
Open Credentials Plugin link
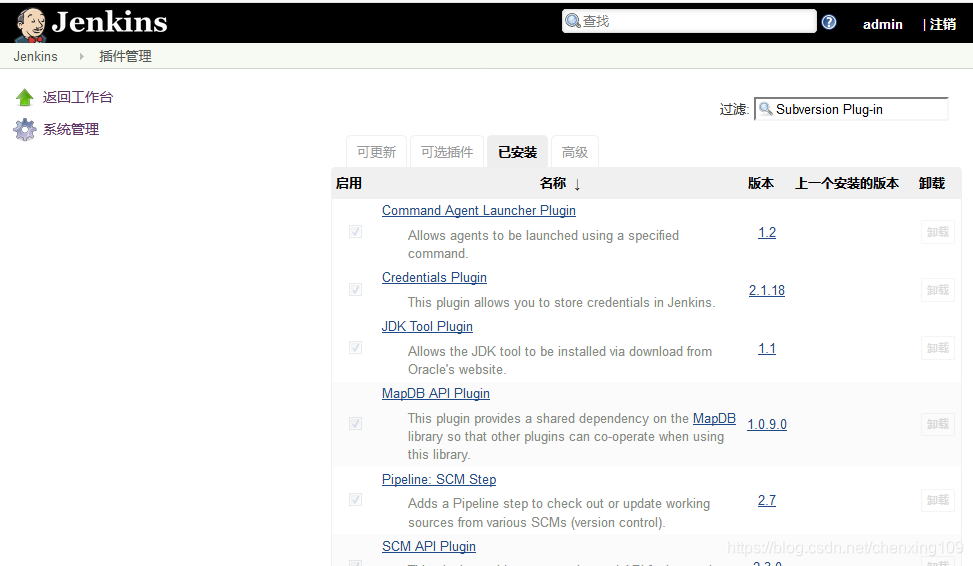434,277
